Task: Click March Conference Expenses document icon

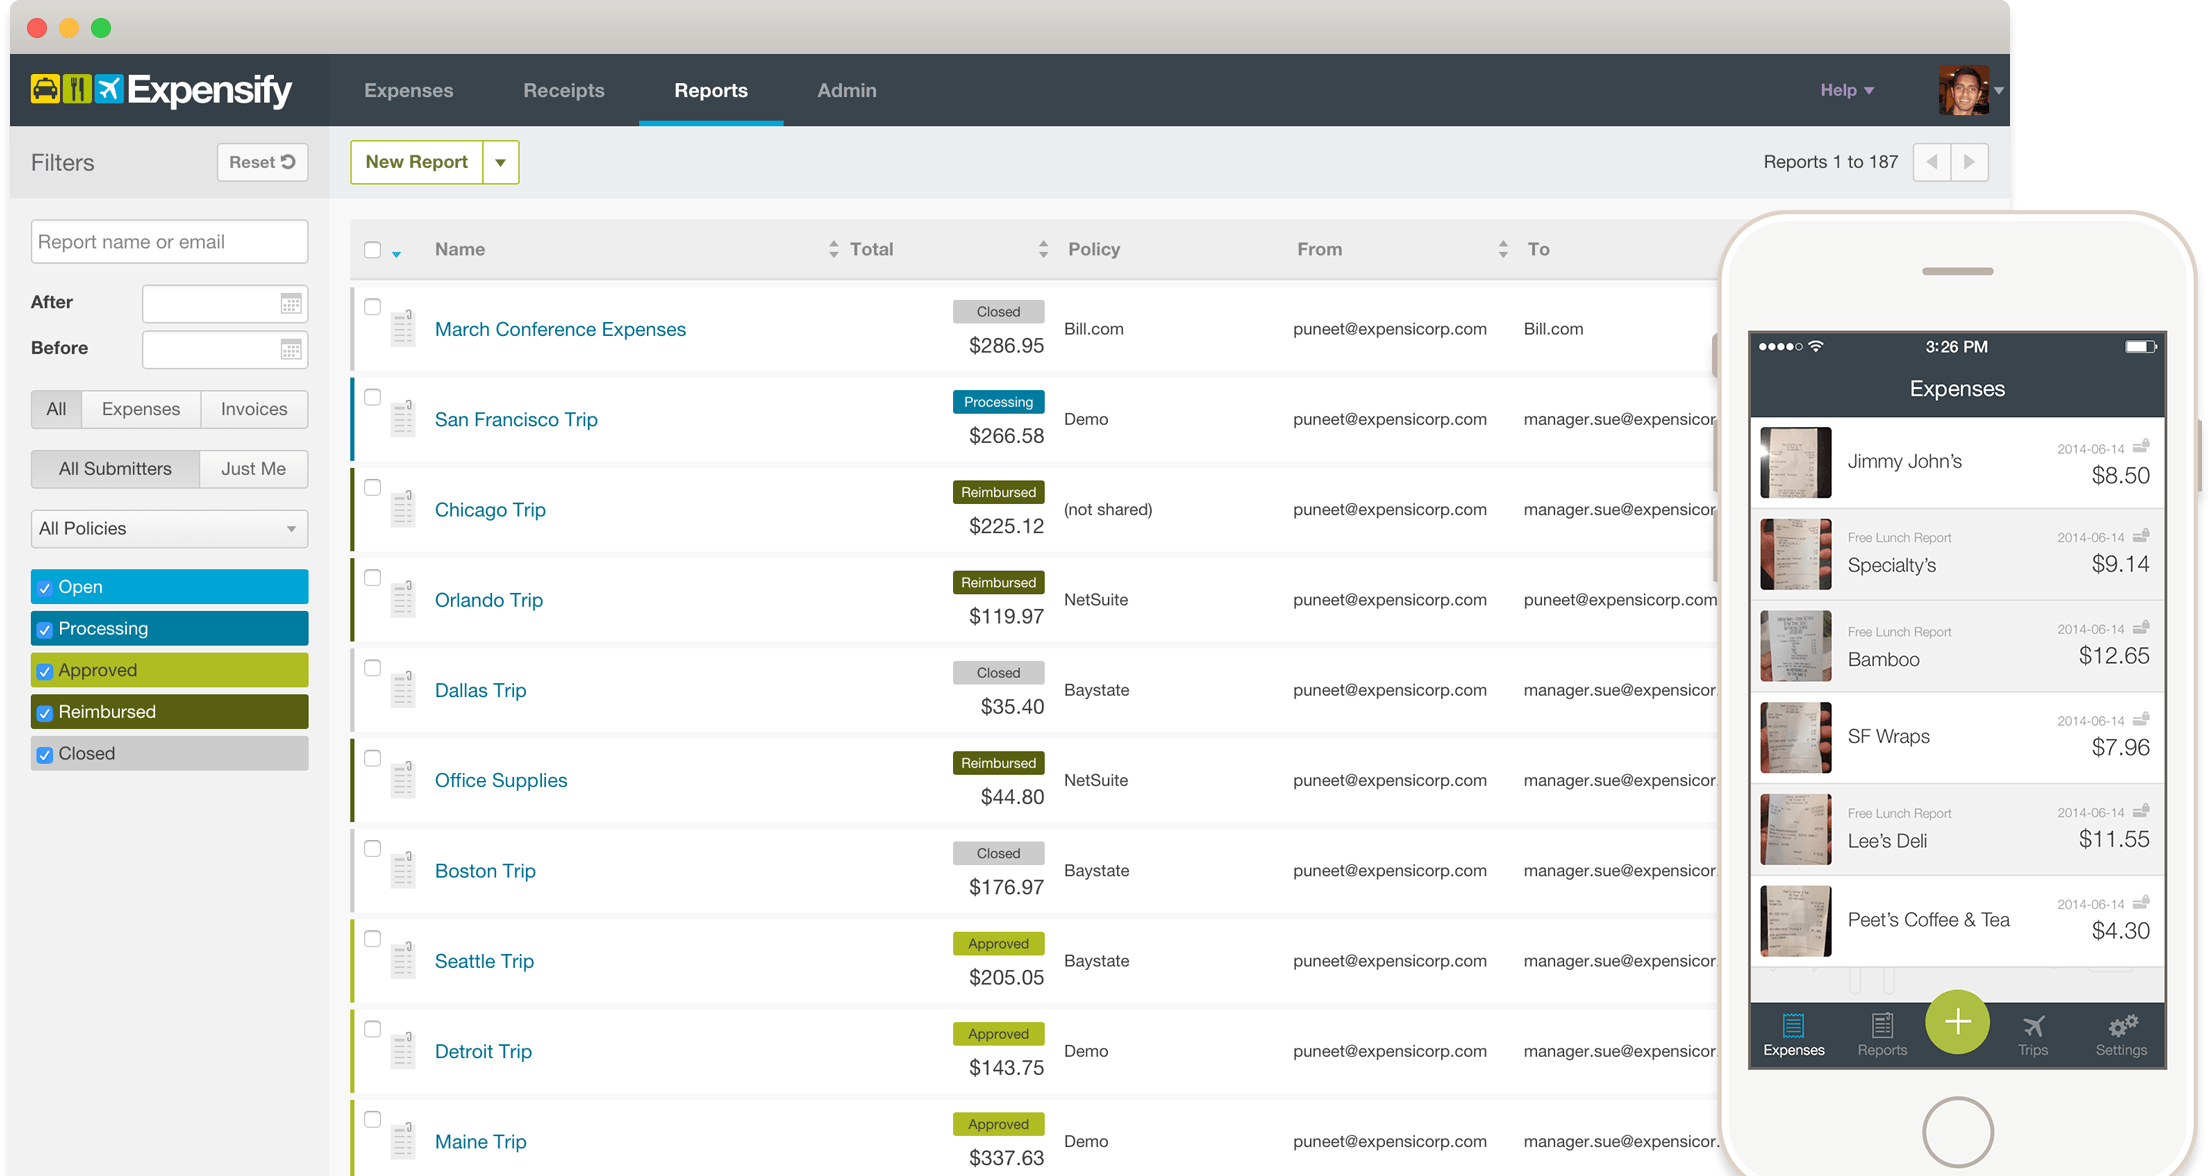Action: point(403,328)
